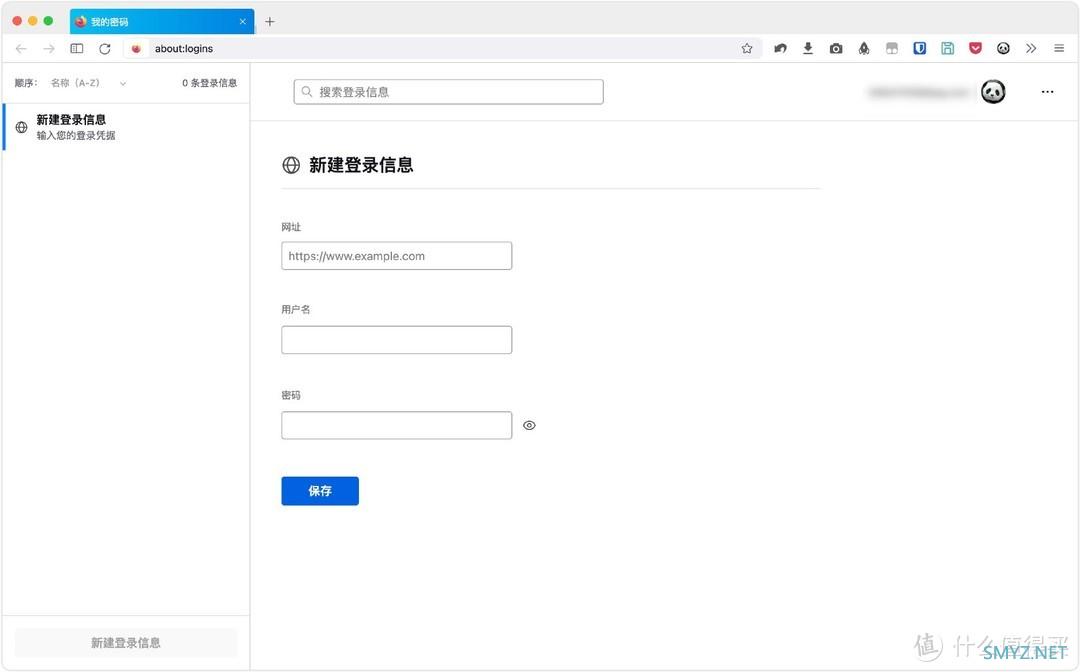The height and width of the screenshot is (672, 1080).
Task: Toggle password visibility eye icon
Action: [529, 425]
